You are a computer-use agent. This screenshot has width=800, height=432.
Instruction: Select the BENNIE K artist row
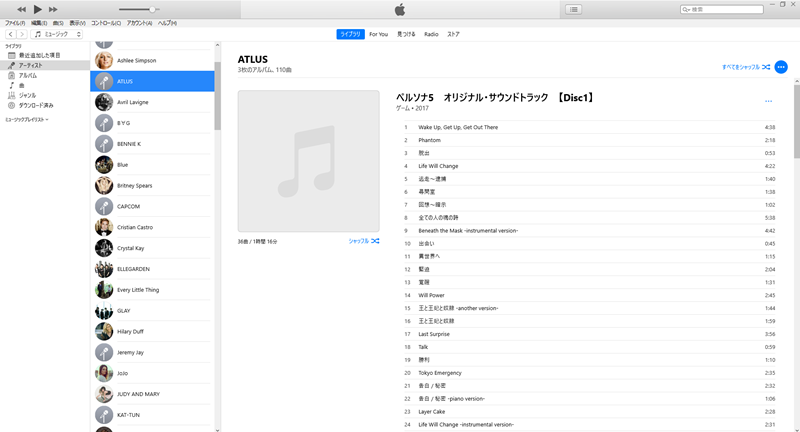coord(152,144)
